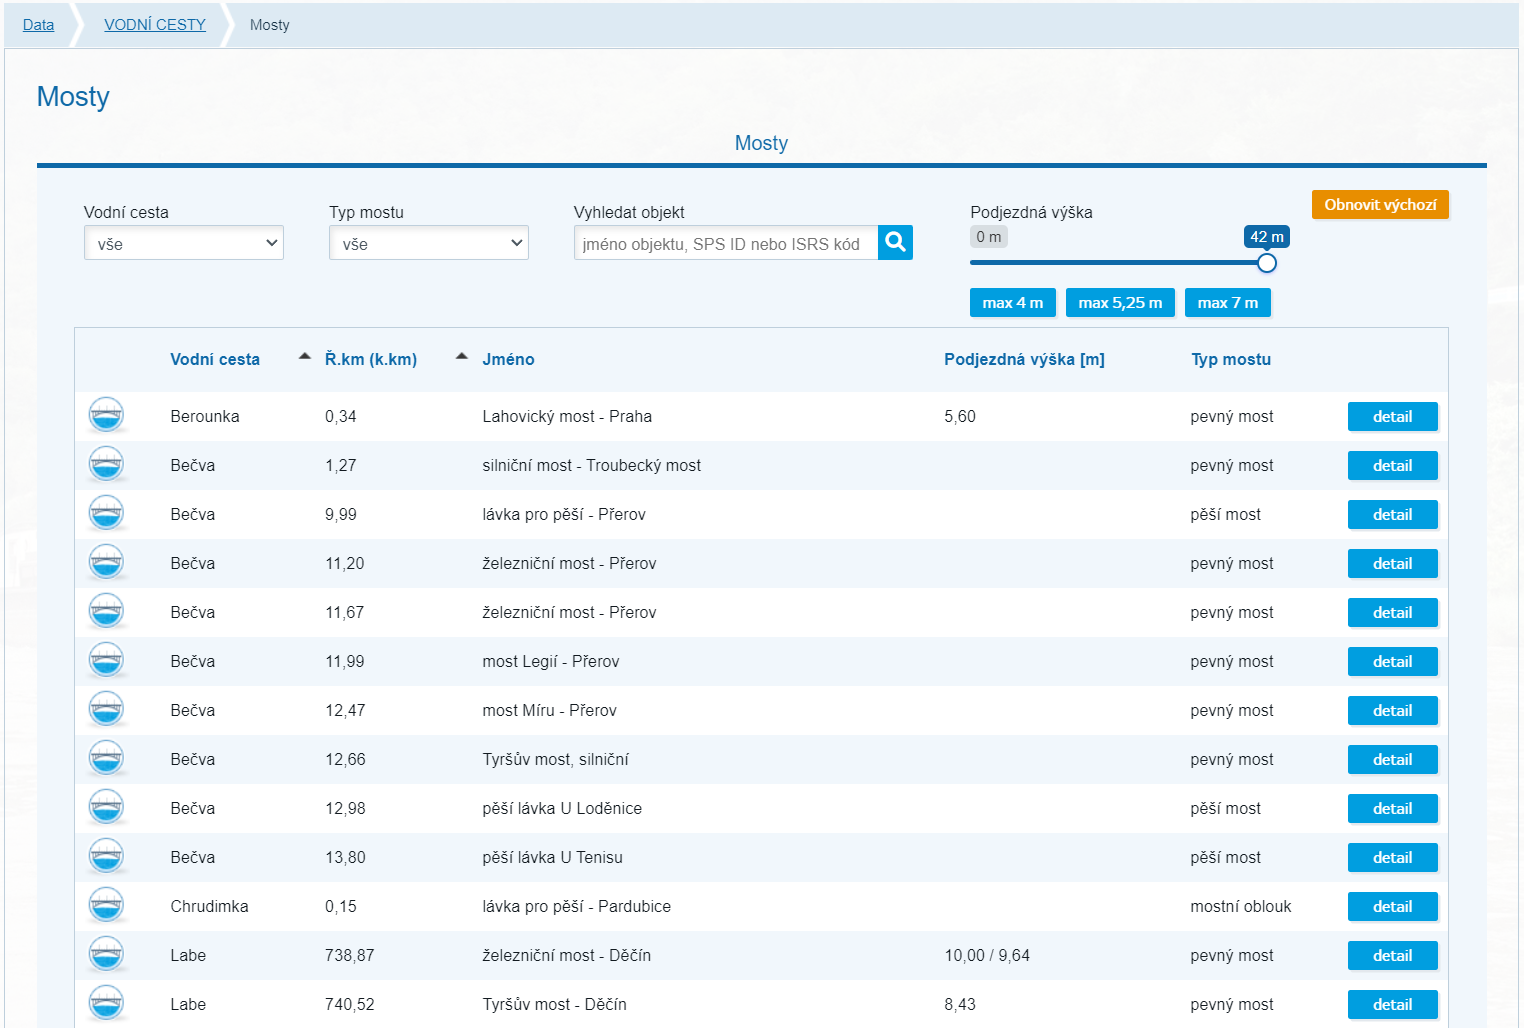
Task: Open detail for železniční most - Děčín
Action: point(1392,955)
